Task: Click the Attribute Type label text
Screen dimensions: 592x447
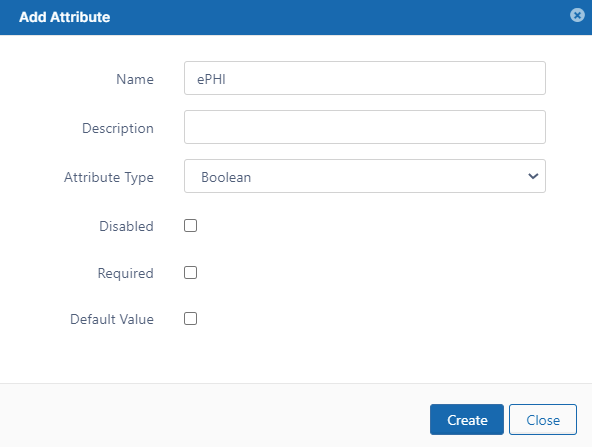Action: tap(109, 177)
